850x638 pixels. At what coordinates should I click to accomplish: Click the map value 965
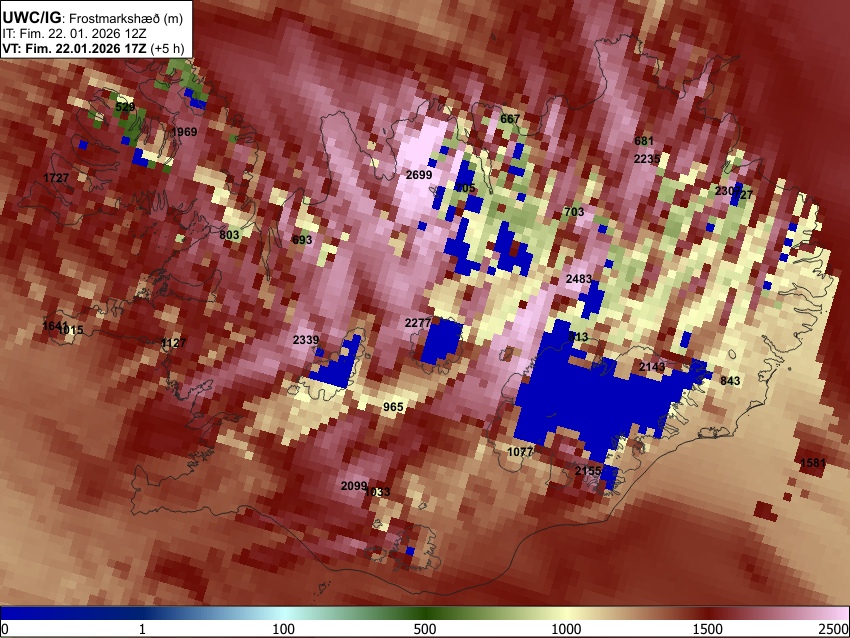click(393, 407)
